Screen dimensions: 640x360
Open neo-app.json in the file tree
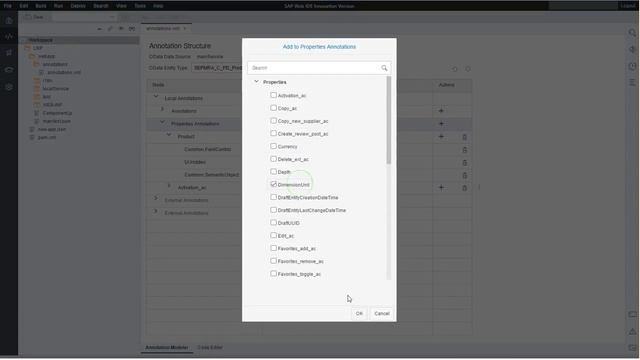[x=51, y=129]
